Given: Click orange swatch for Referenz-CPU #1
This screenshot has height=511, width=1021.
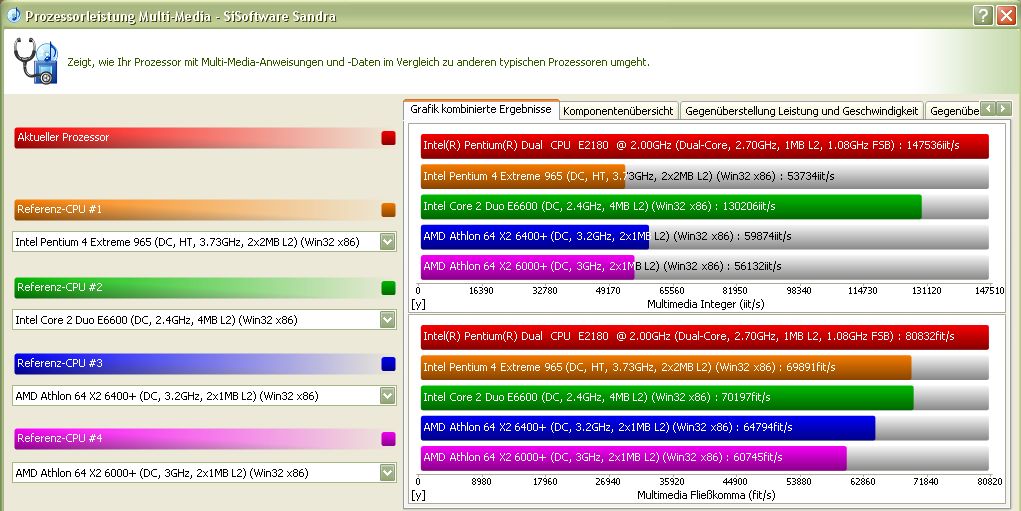Looking at the screenshot, I should 388,210.
